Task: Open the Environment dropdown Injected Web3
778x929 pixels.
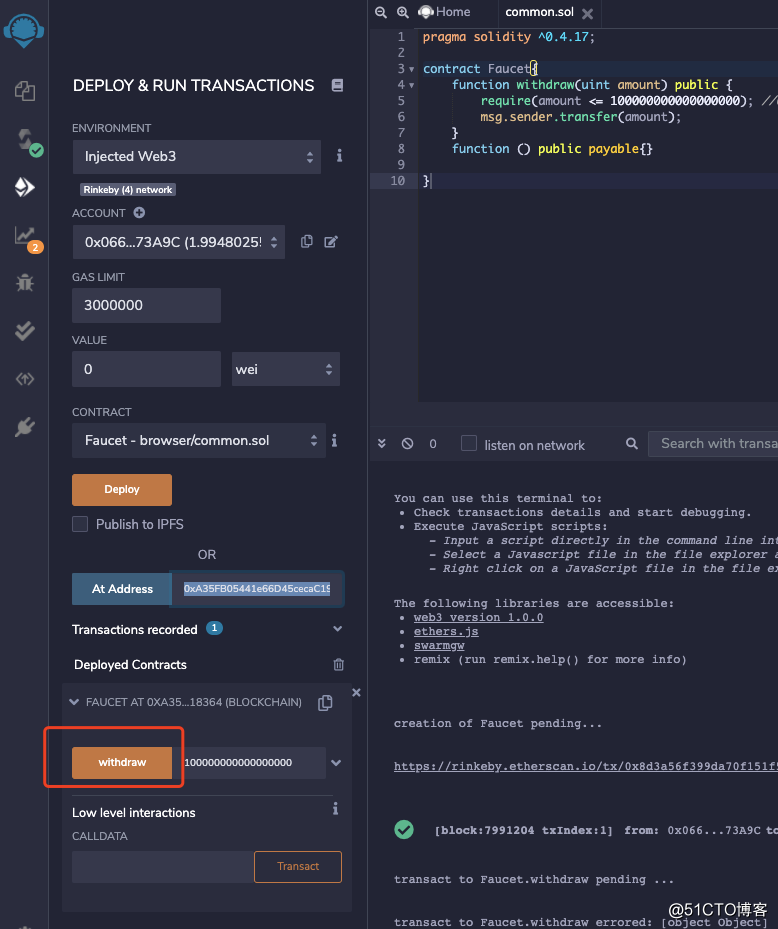Action: pos(197,157)
